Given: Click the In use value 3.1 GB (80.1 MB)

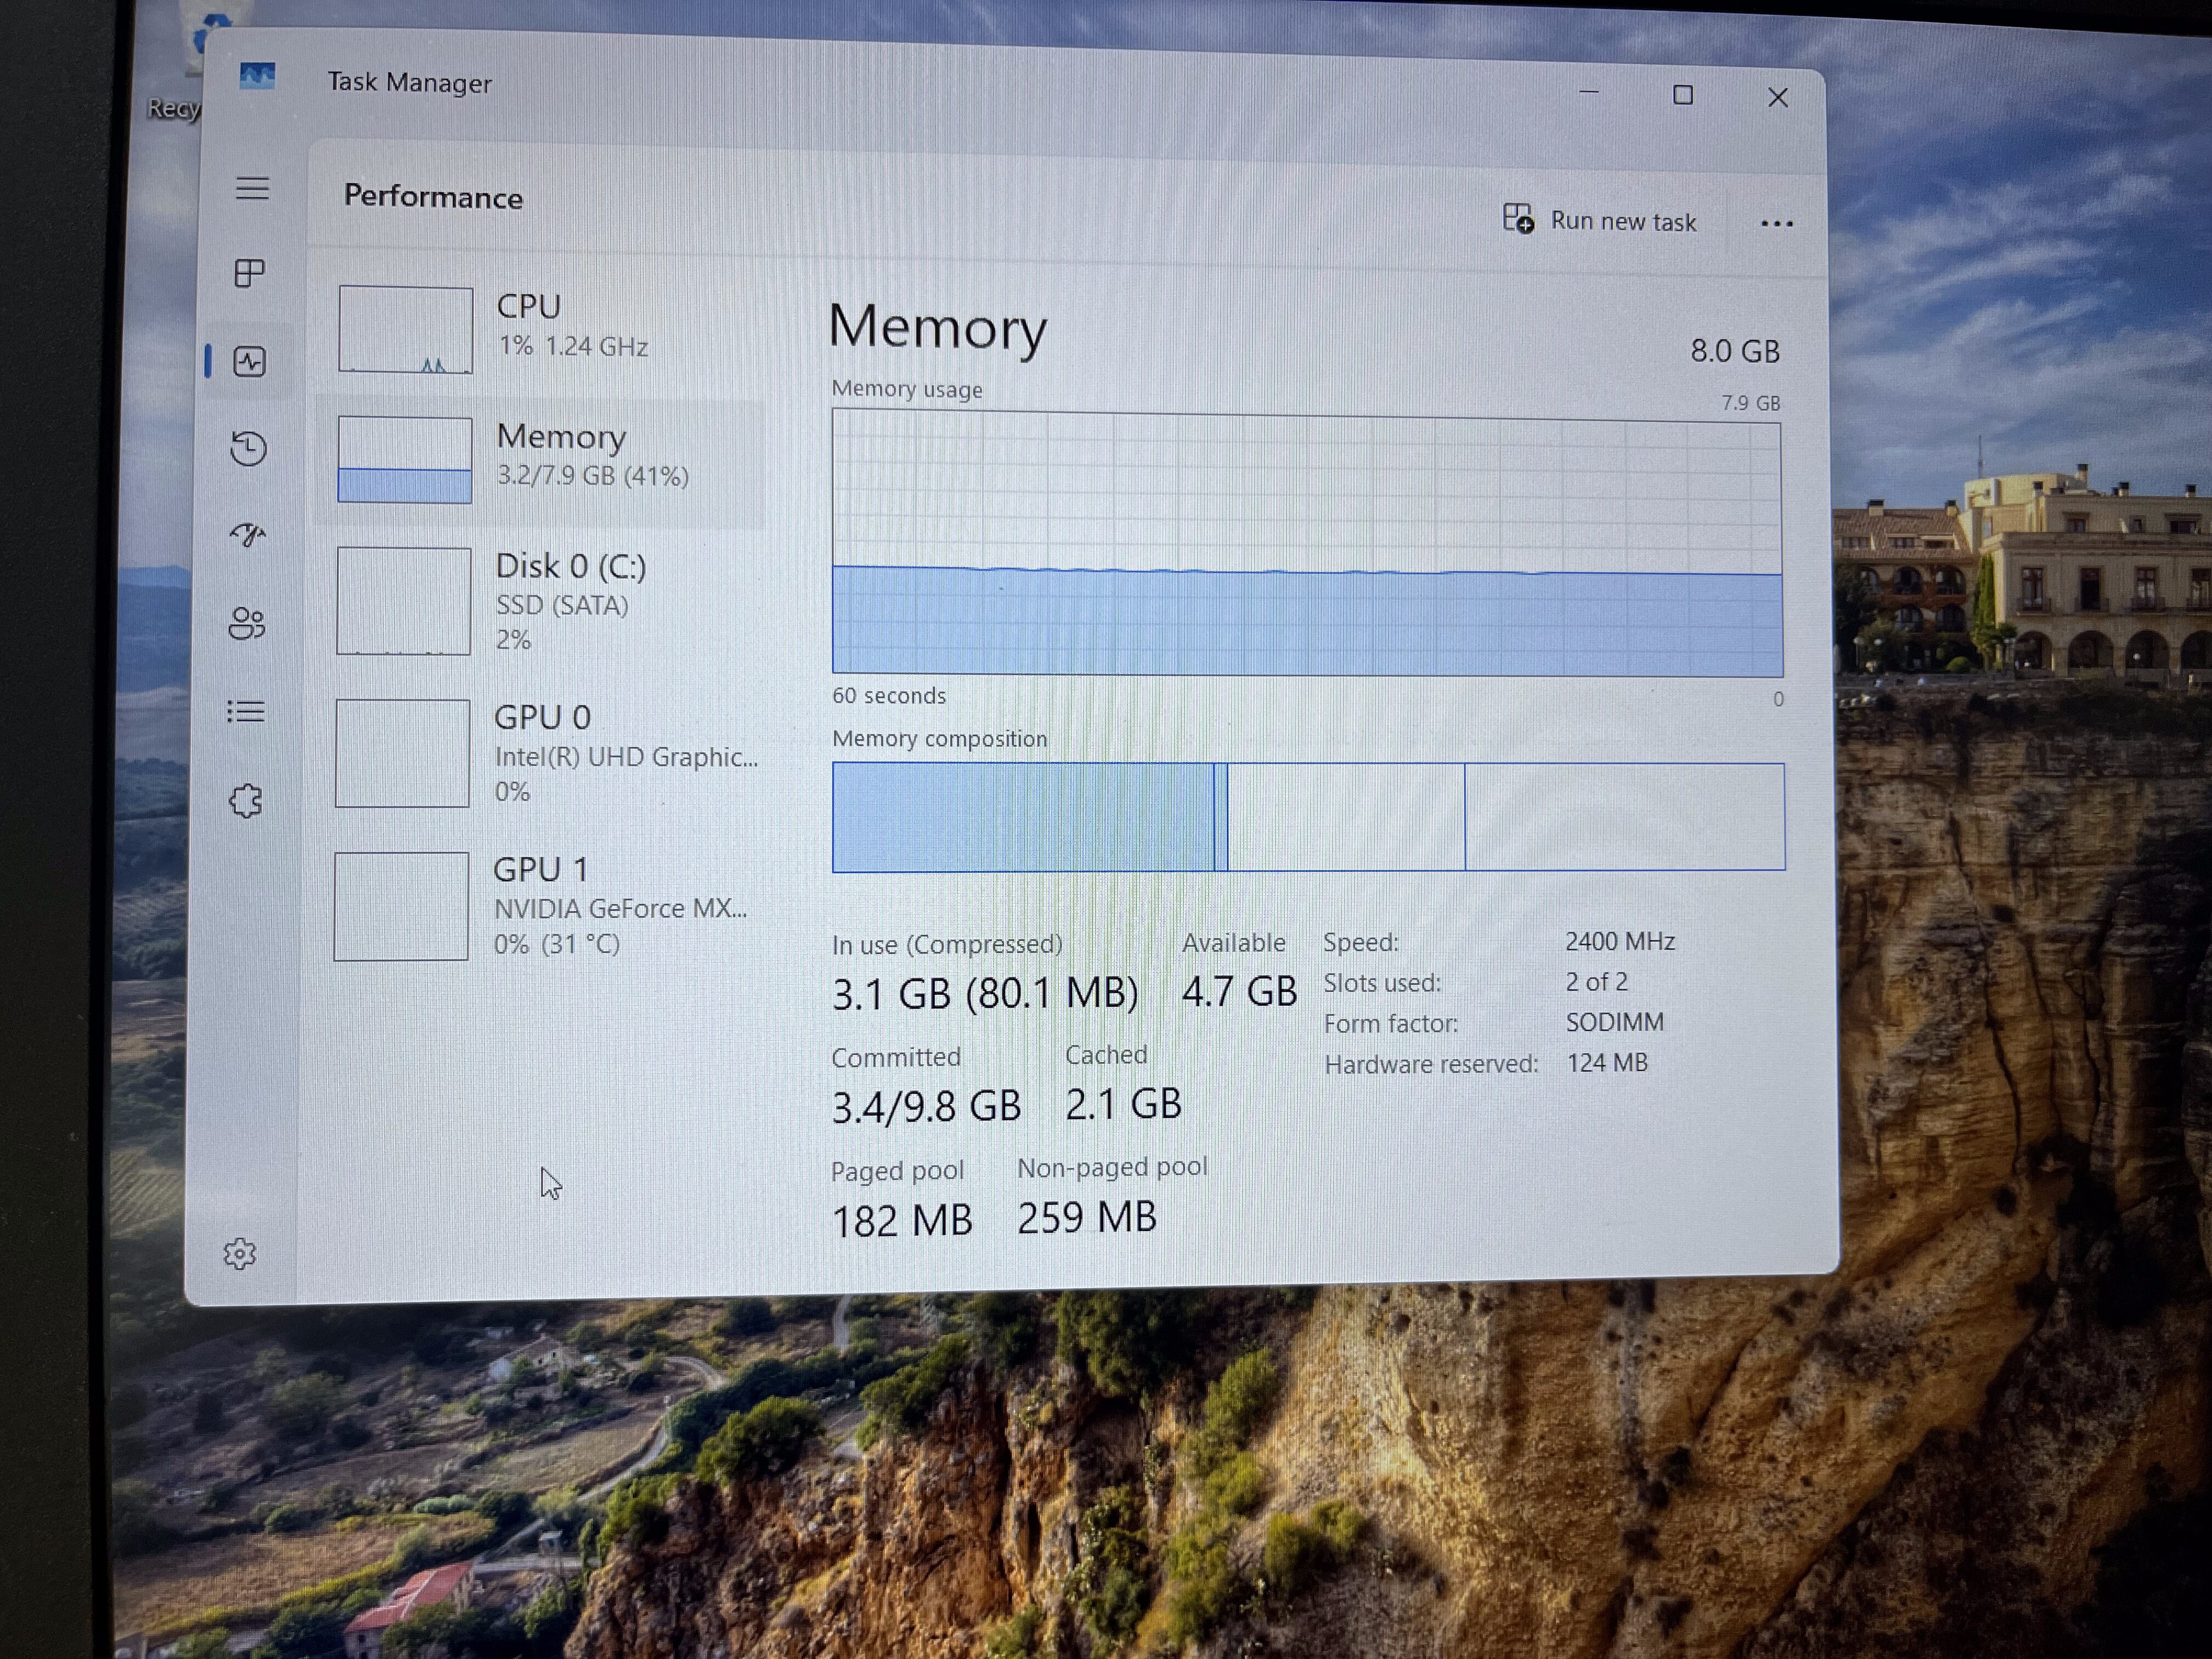Looking at the screenshot, I should 985,994.
